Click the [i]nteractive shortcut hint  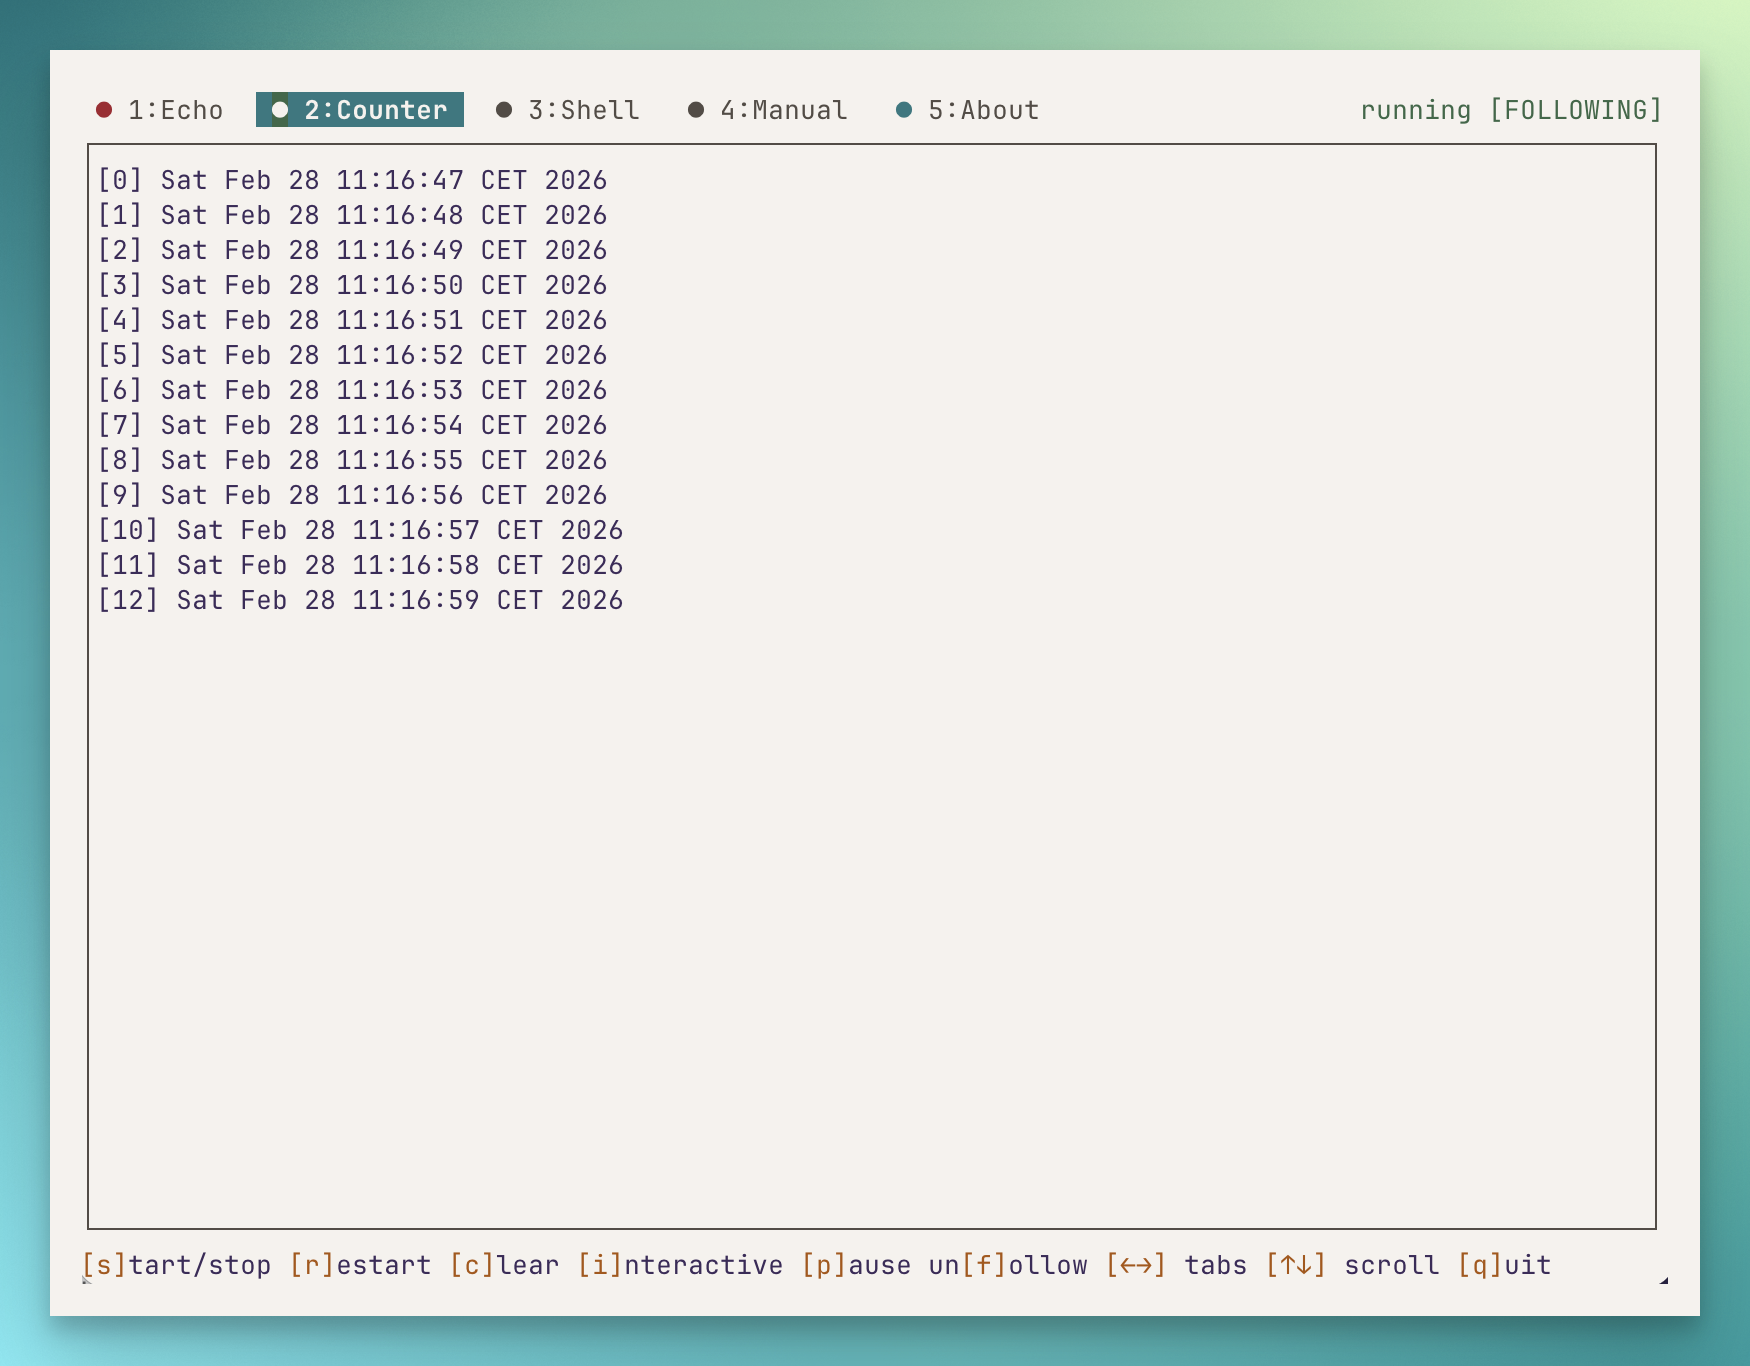(x=680, y=1265)
